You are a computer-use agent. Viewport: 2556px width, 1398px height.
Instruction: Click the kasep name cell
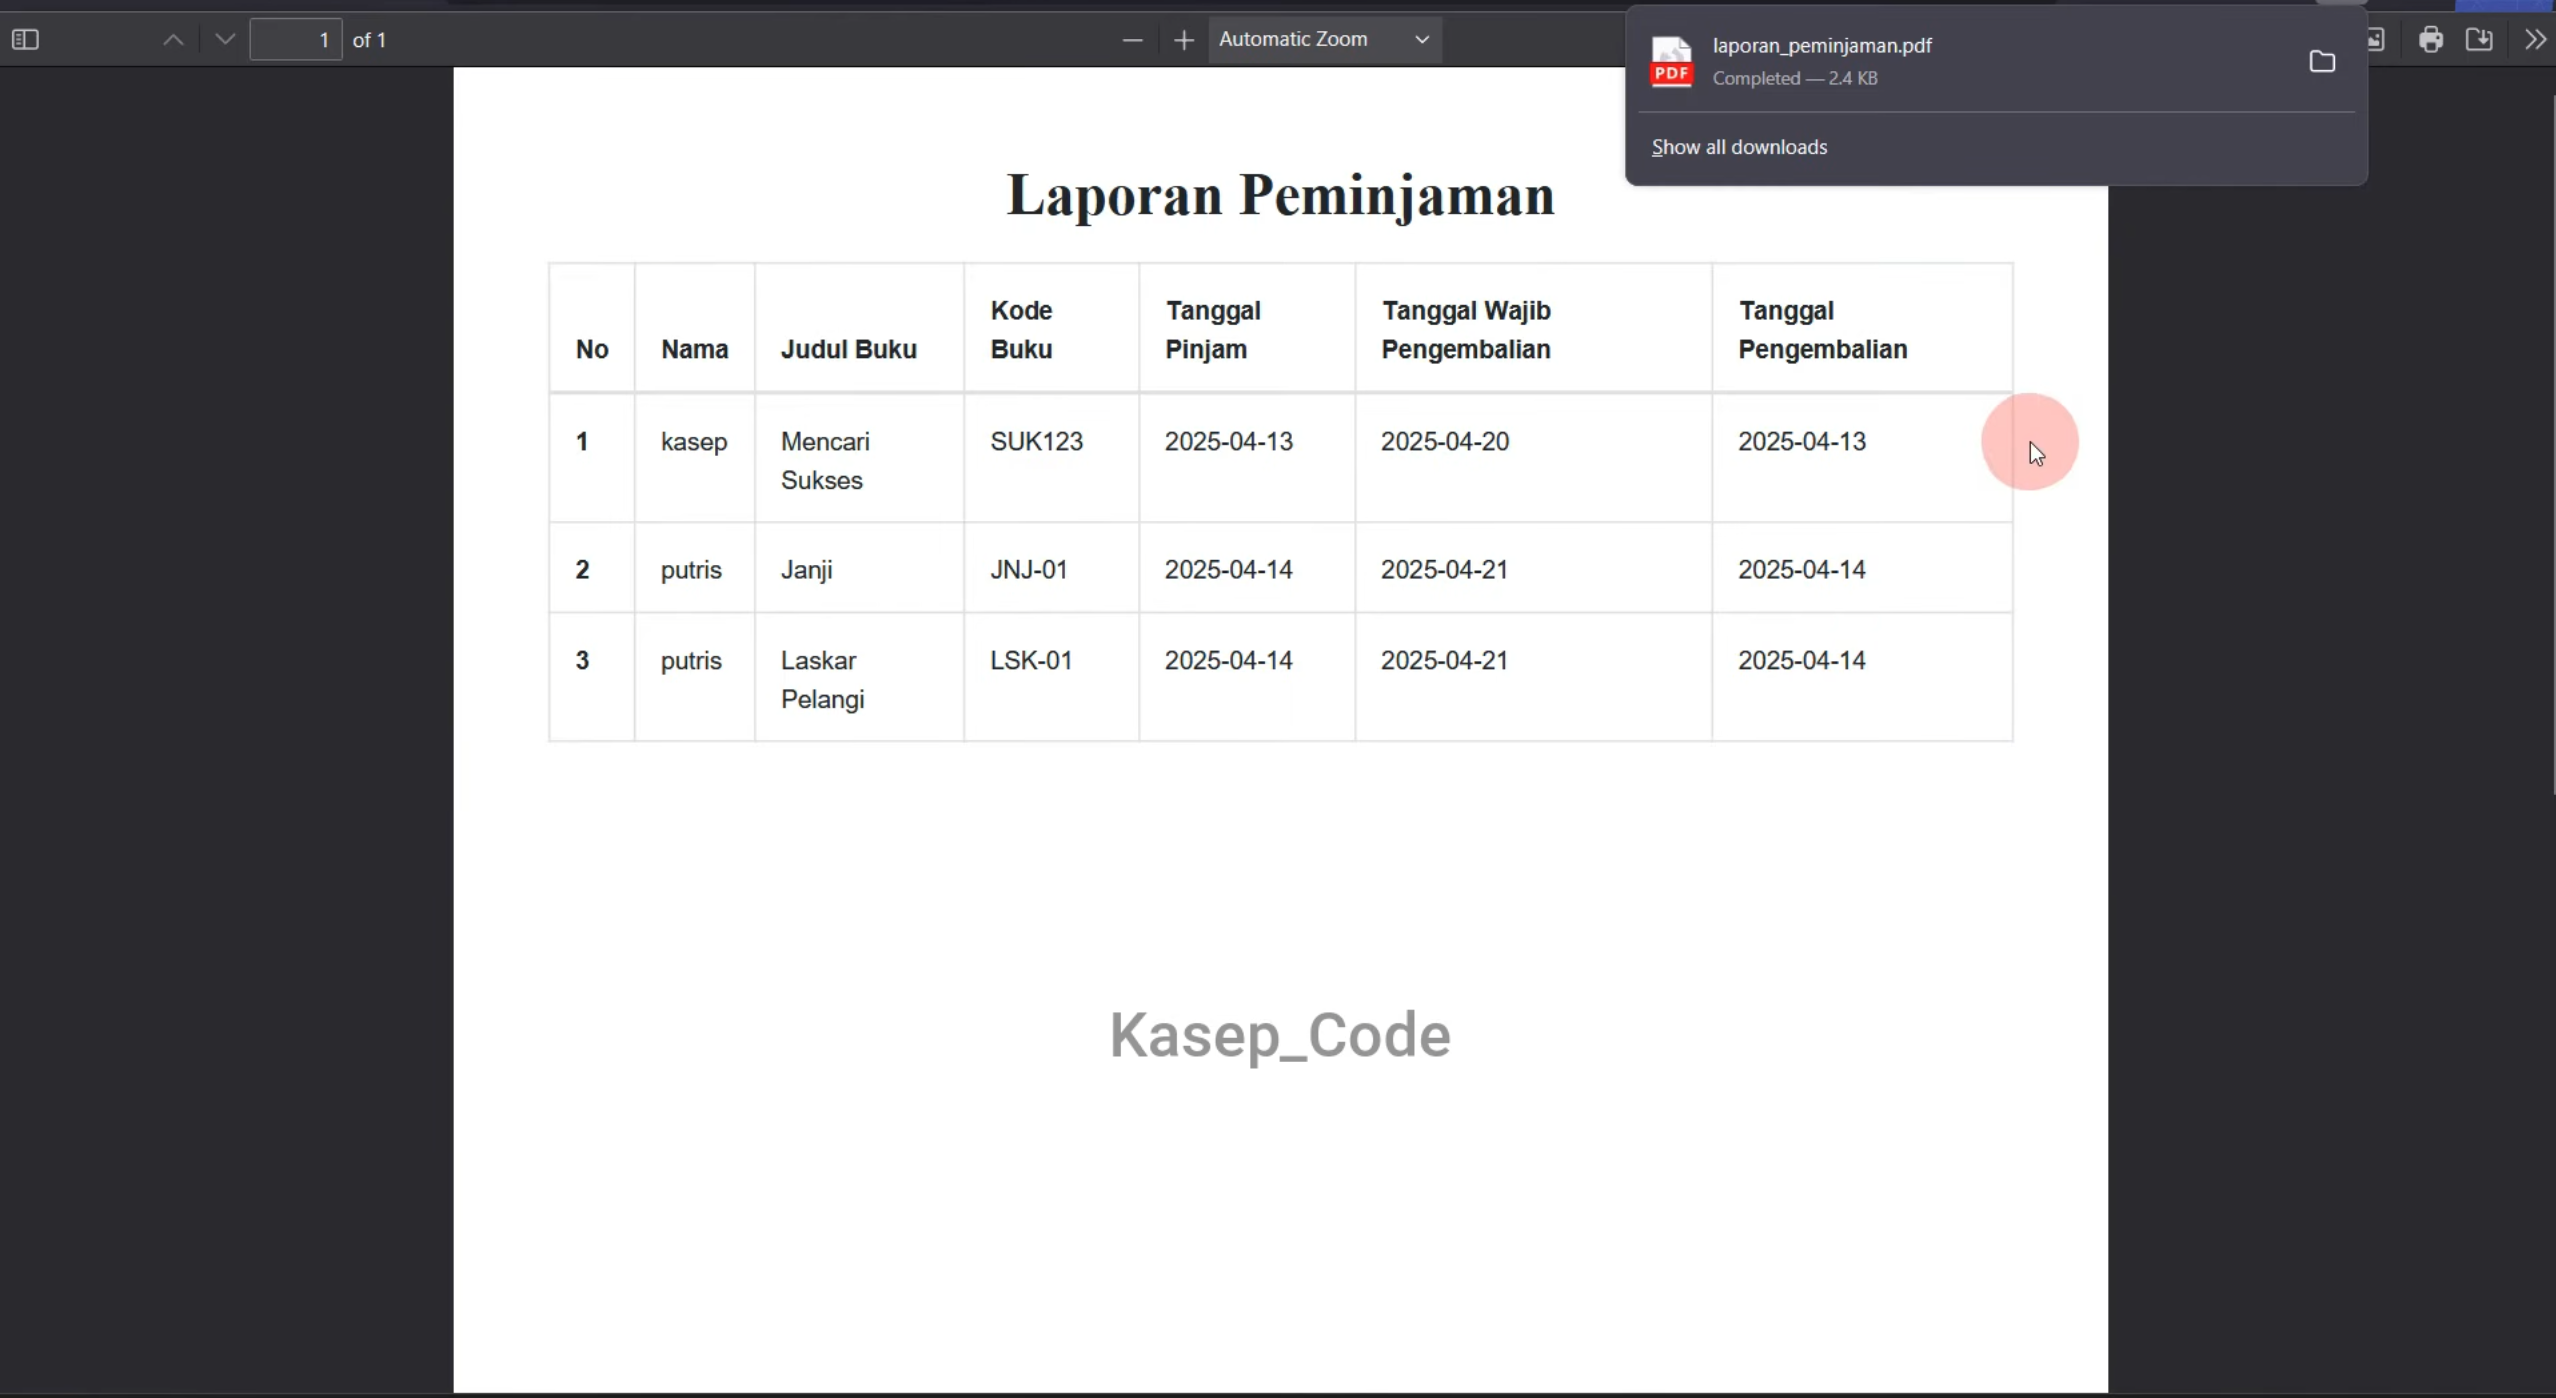point(694,442)
